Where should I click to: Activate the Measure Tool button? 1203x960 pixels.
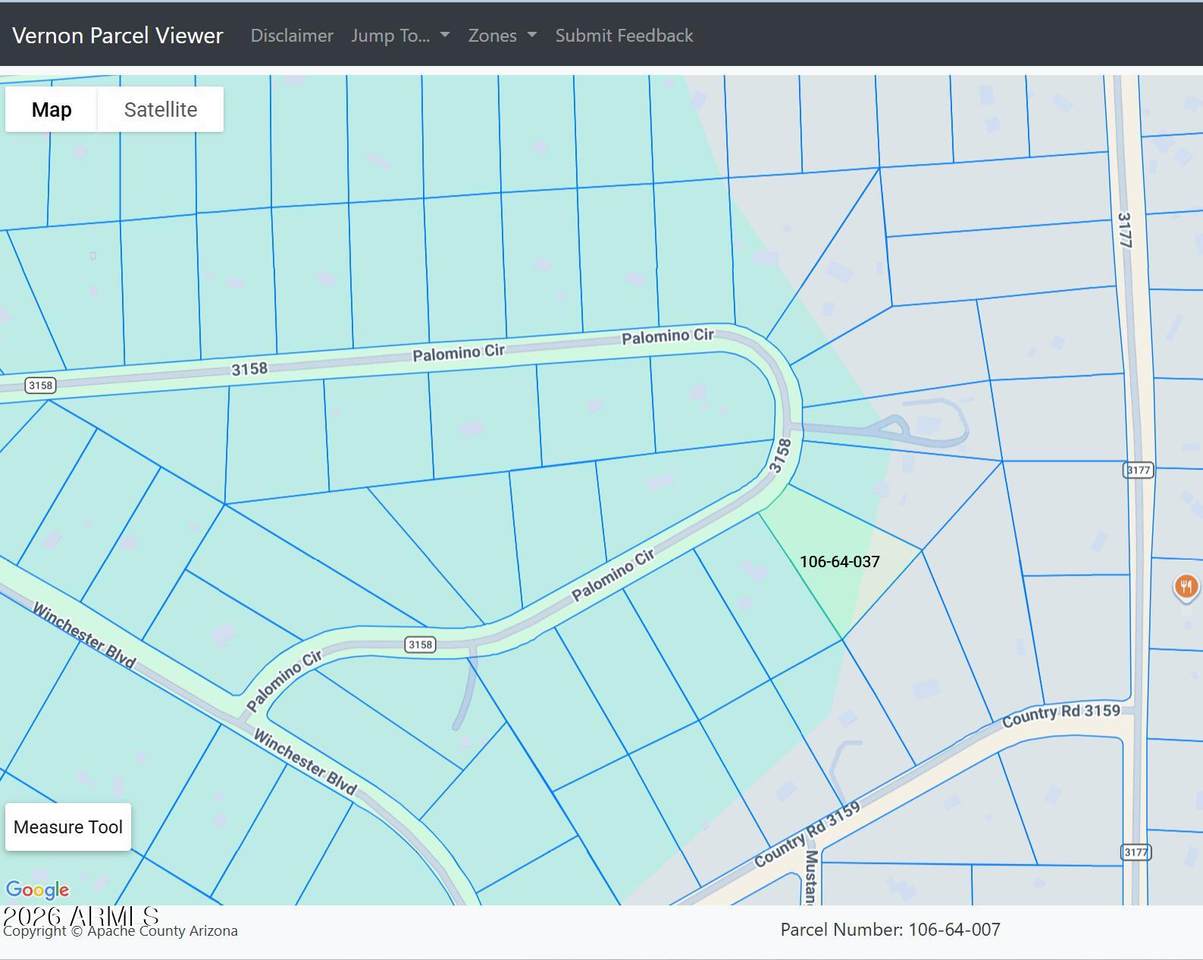(x=68, y=827)
